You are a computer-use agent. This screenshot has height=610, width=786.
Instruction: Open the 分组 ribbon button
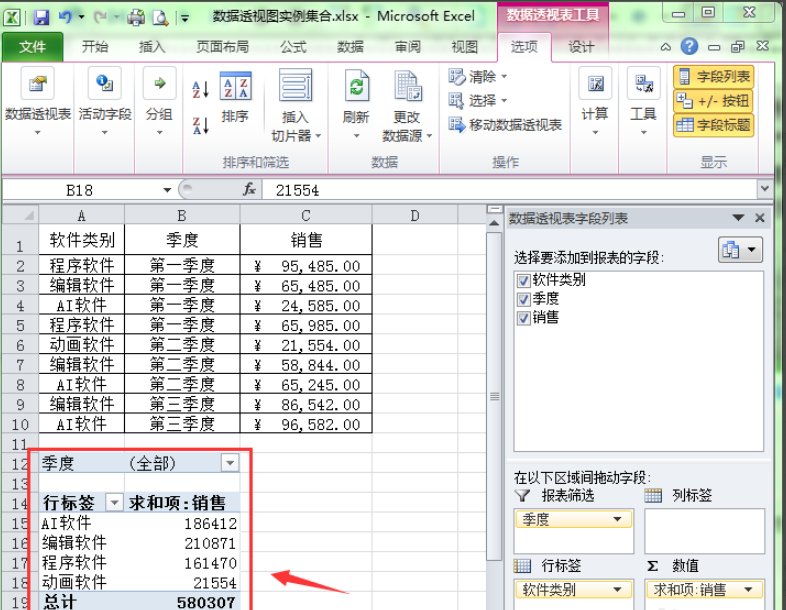(159, 102)
